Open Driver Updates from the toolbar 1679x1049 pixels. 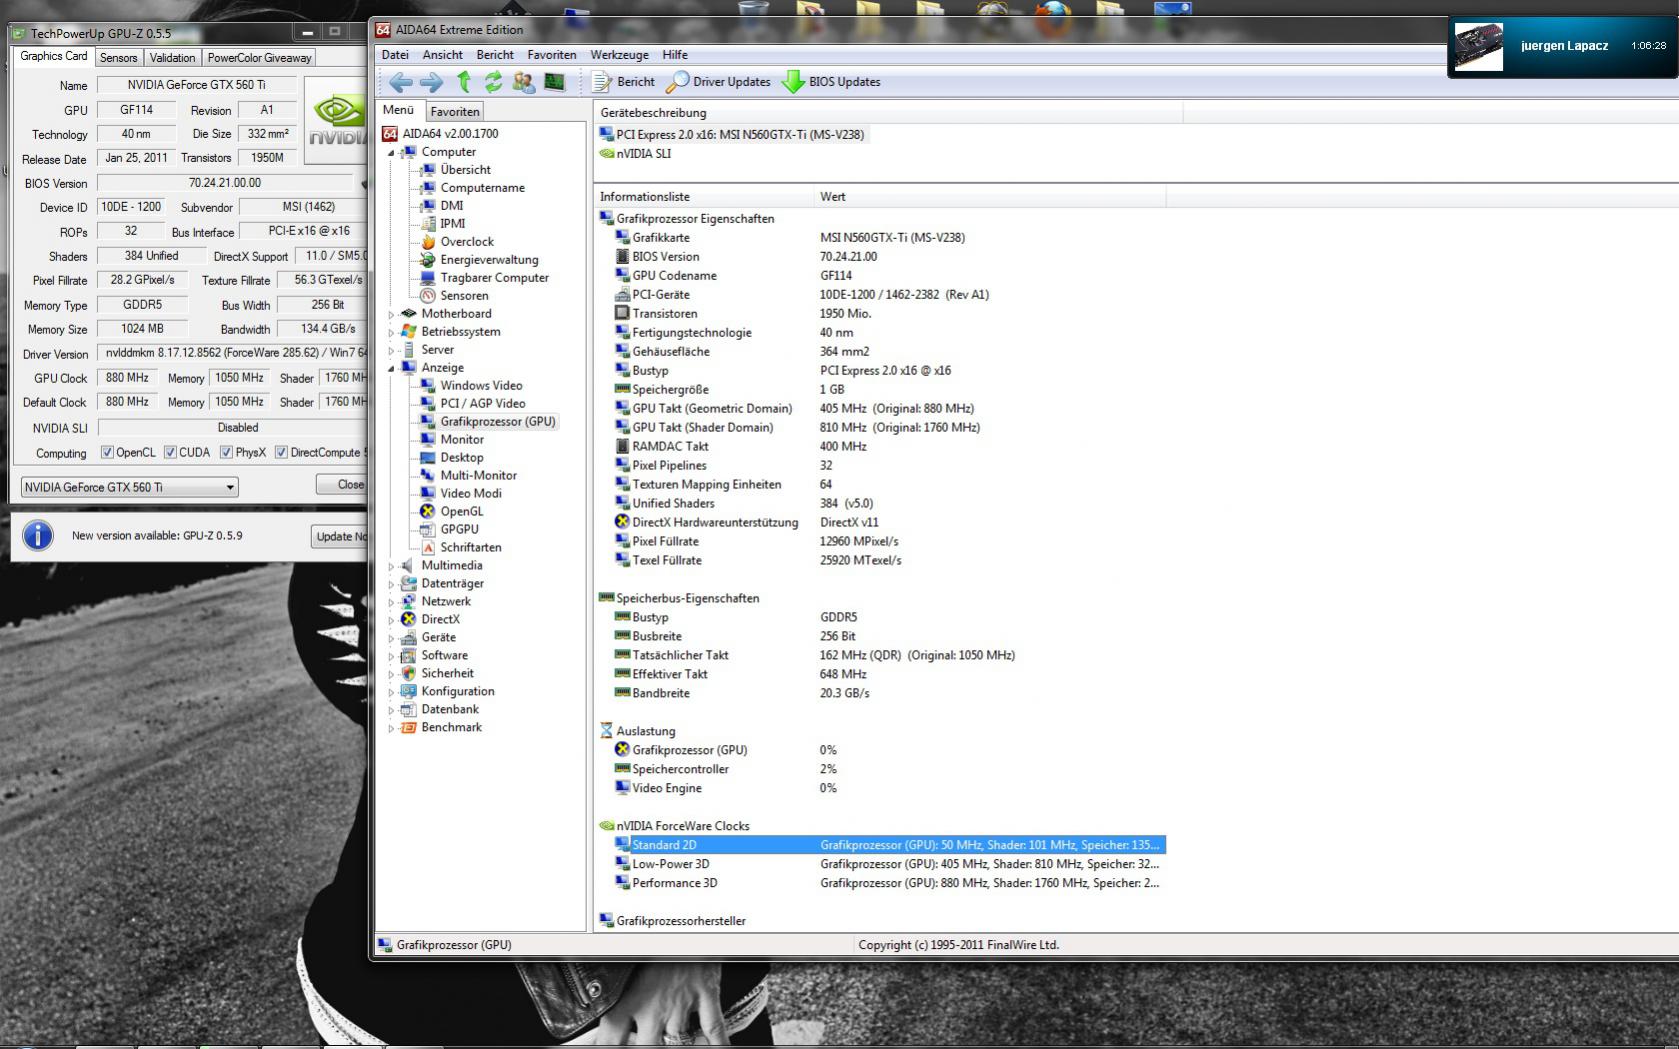click(718, 82)
